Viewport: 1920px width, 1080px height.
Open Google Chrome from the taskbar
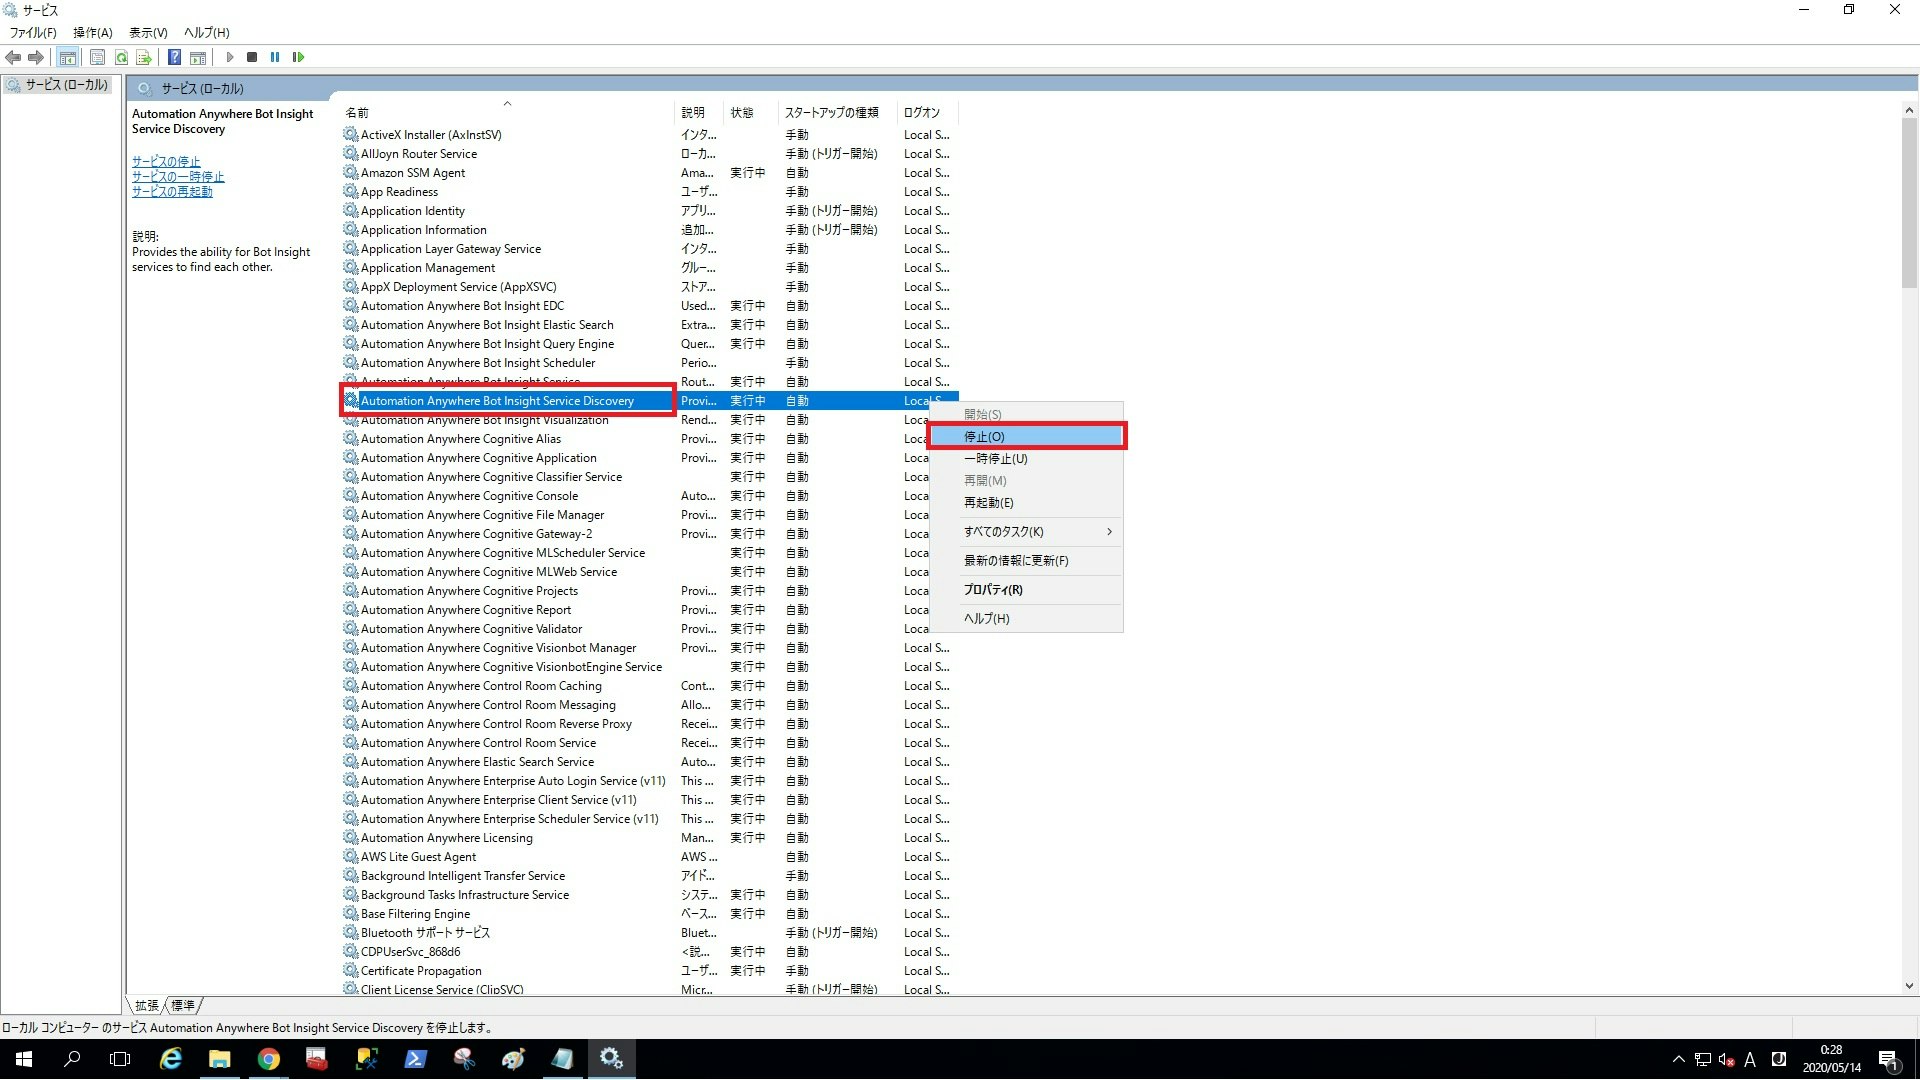[x=268, y=1059]
